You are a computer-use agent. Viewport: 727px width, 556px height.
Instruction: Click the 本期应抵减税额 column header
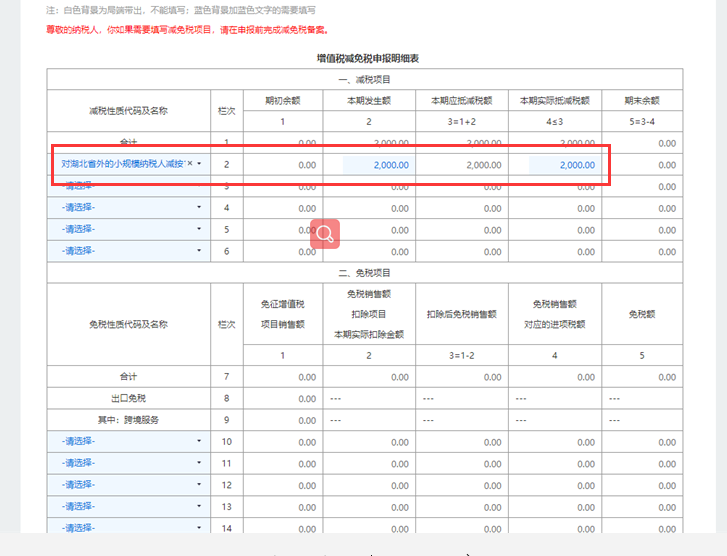coord(462,101)
